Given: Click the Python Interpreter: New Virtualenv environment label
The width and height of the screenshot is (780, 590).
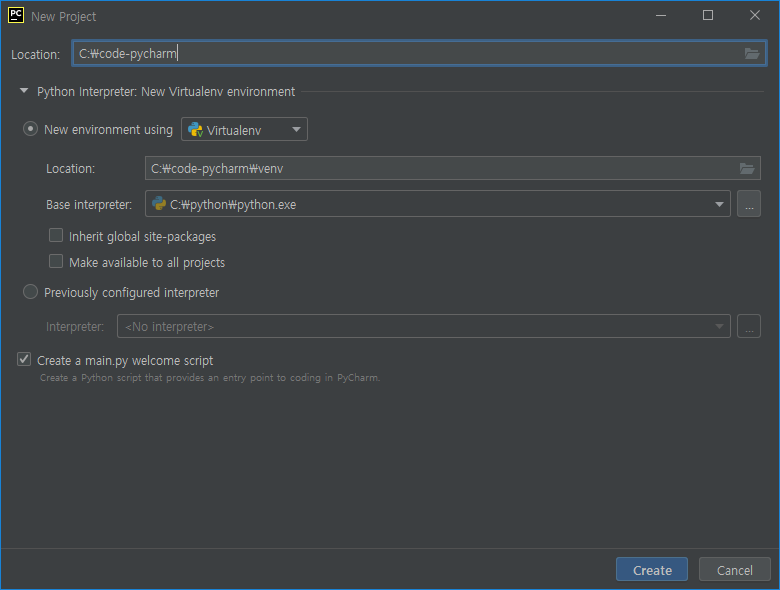Looking at the screenshot, I should click(166, 92).
